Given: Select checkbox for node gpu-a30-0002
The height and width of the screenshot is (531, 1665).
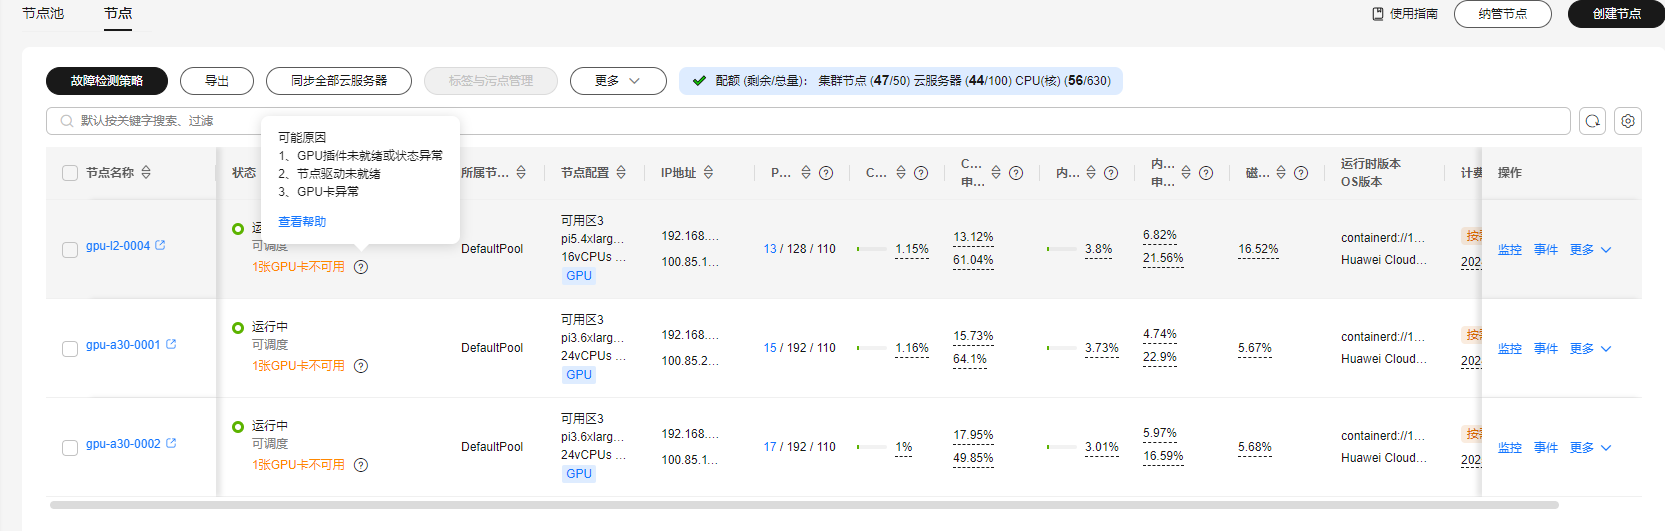Looking at the screenshot, I should coord(70,447).
